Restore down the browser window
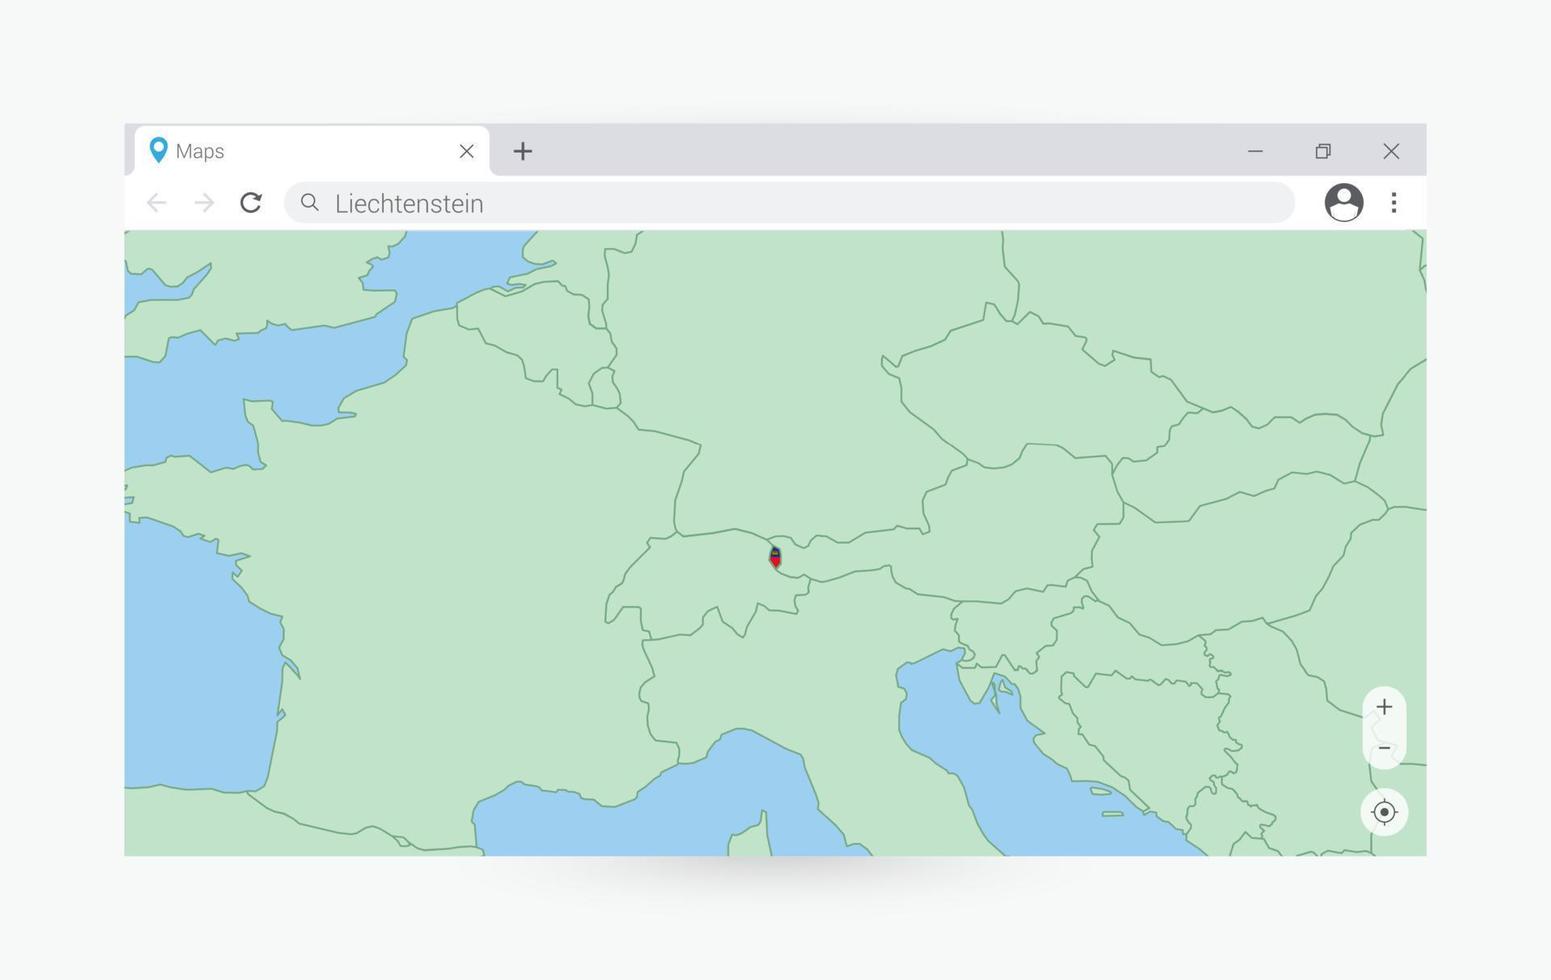Image resolution: width=1551 pixels, height=980 pixels. pyautogui.click(x=1323, y=151)
